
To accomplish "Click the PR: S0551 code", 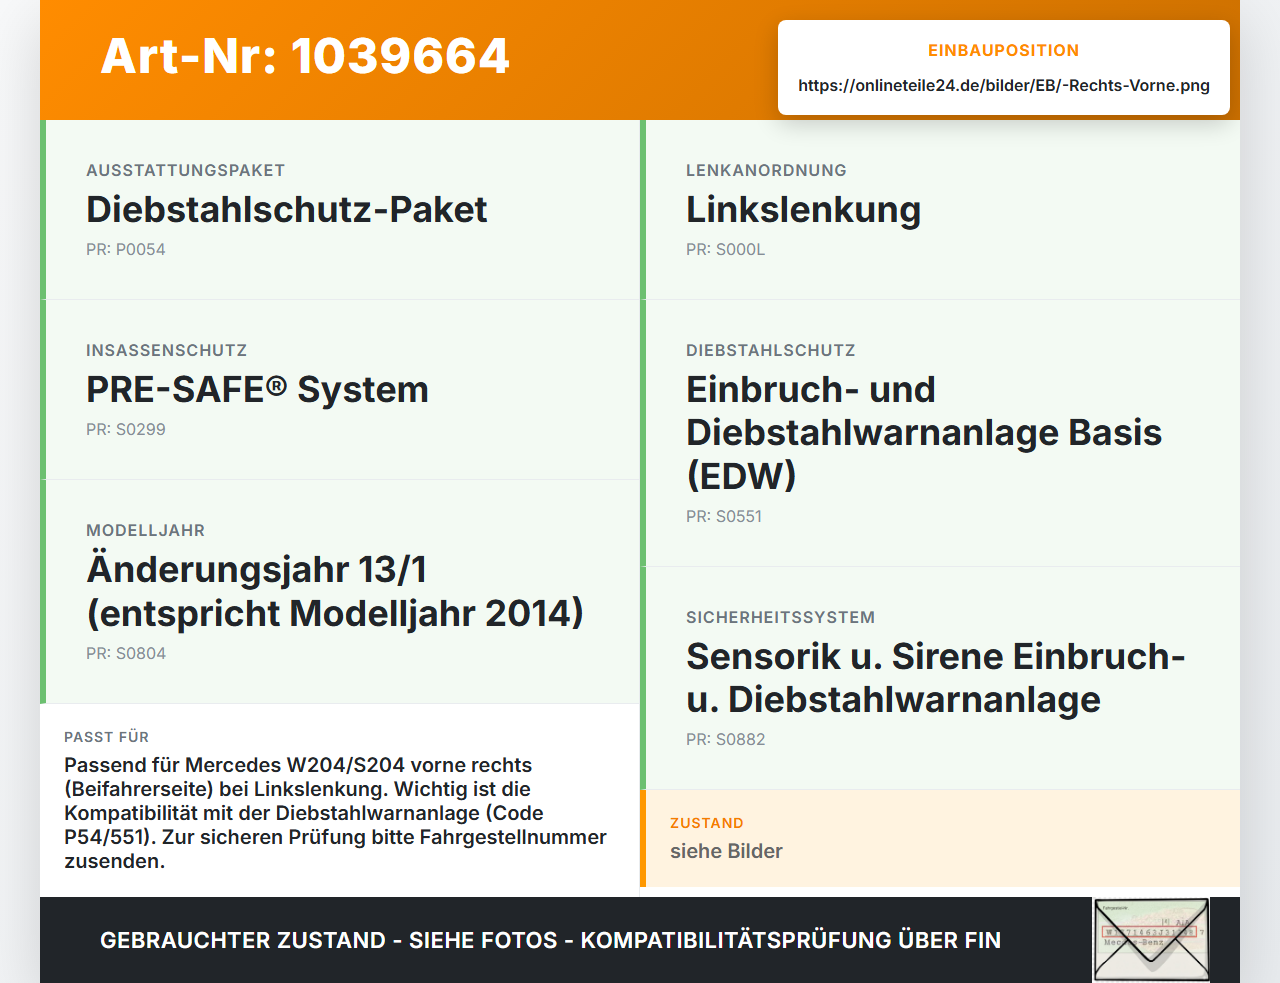I will click(x=724, y=517).
